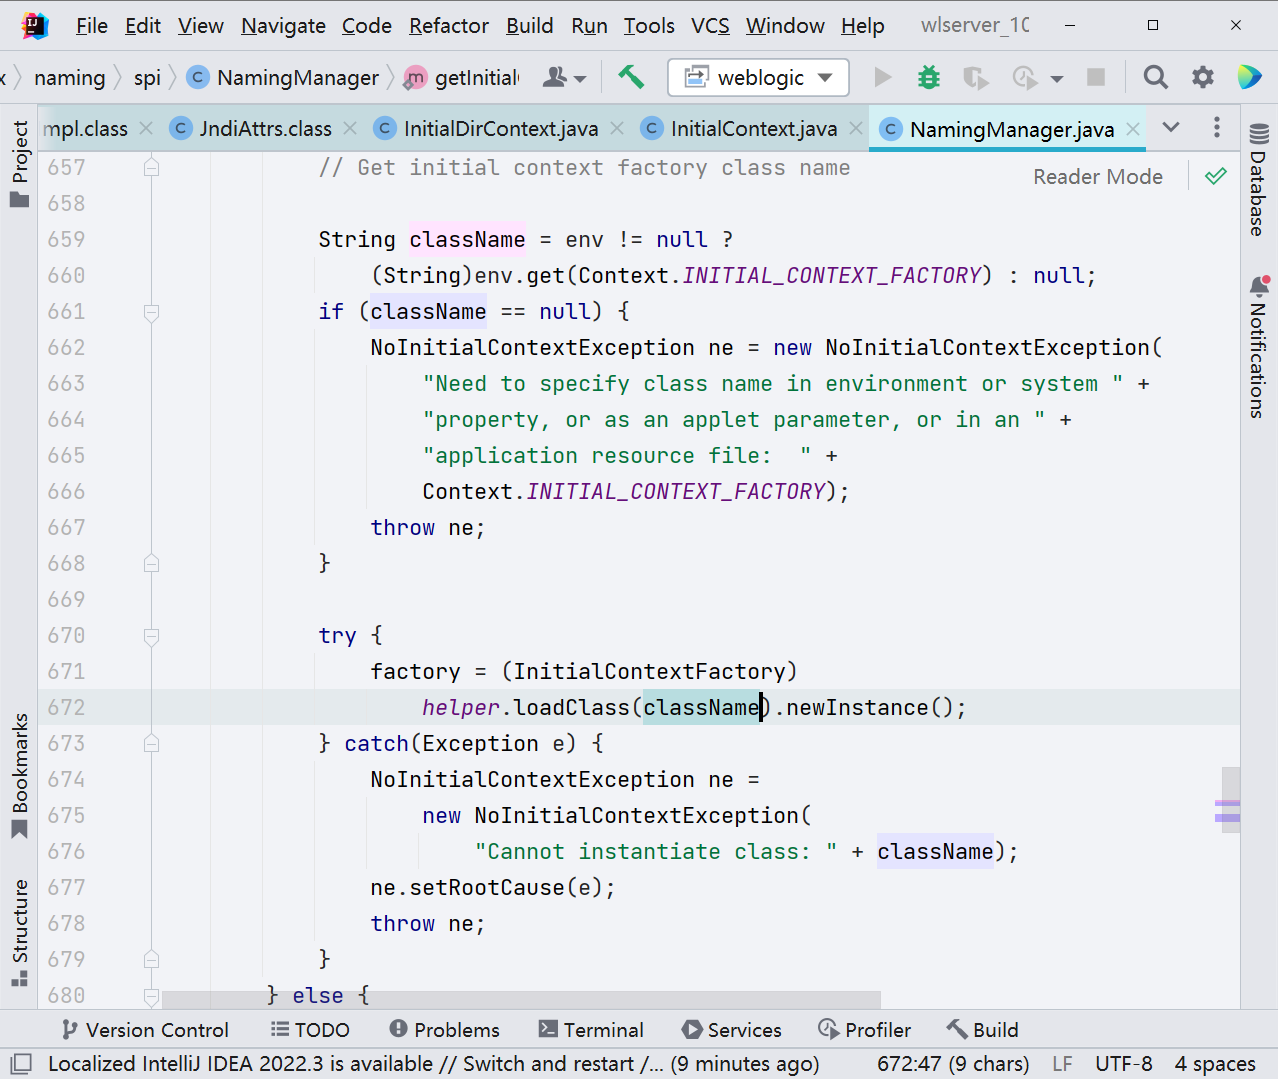Open the weblogic run configuration dropdown
1278x1079 pixels.
tap(826, 77)
